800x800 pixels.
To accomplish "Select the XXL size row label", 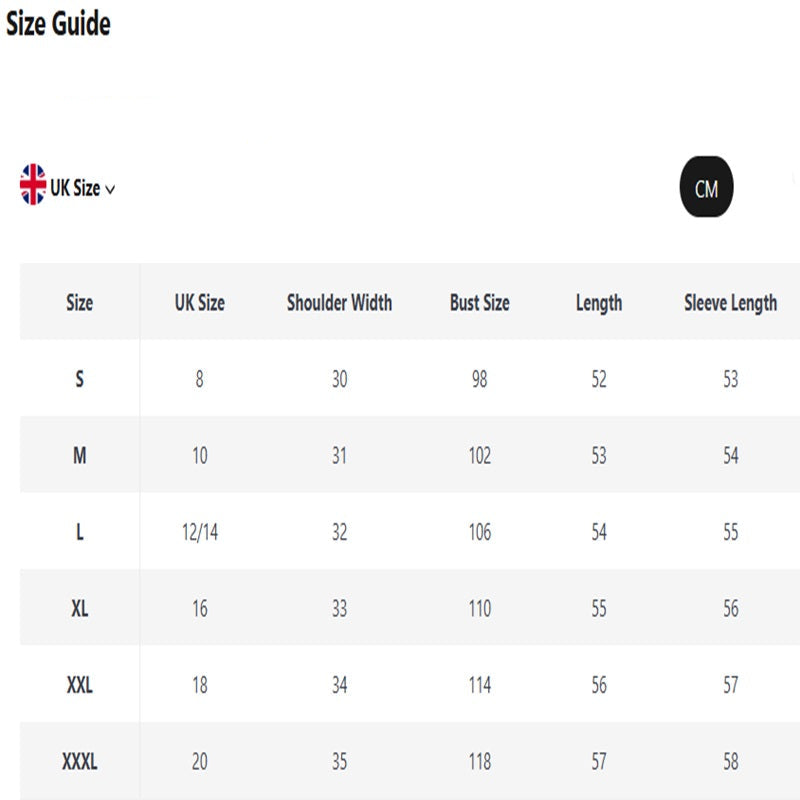I will tap(79, 685).
